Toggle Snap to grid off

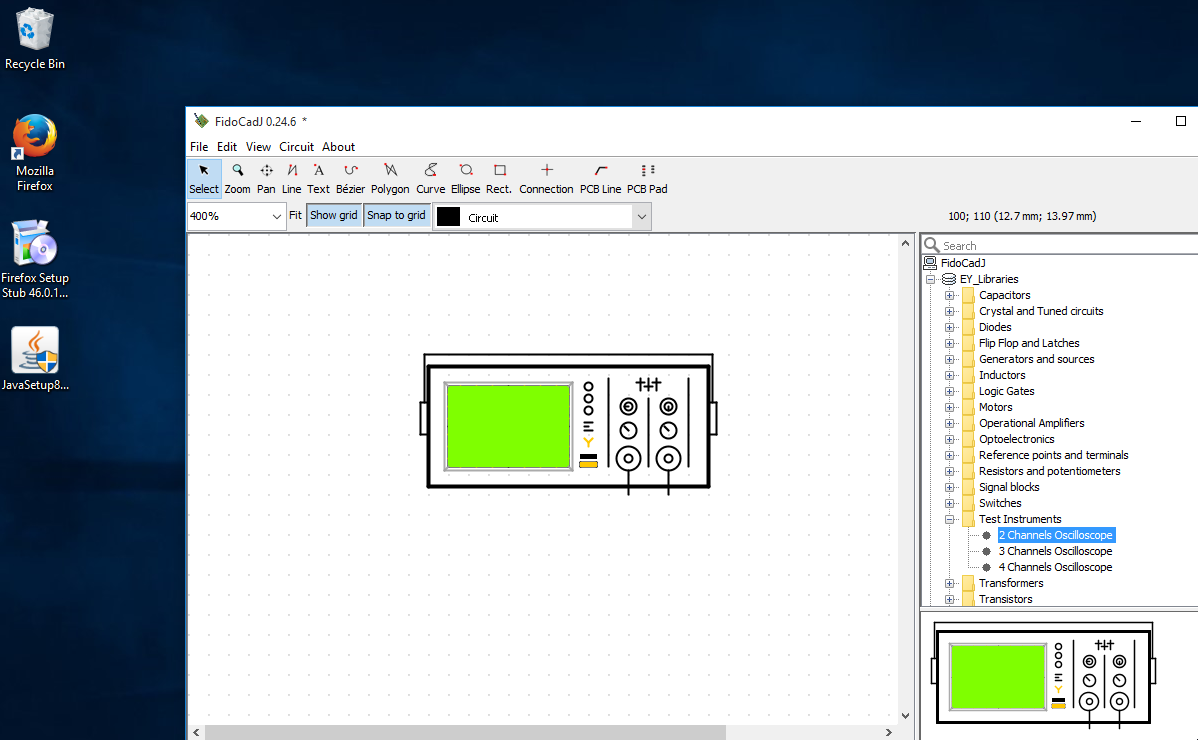point(396,215)
